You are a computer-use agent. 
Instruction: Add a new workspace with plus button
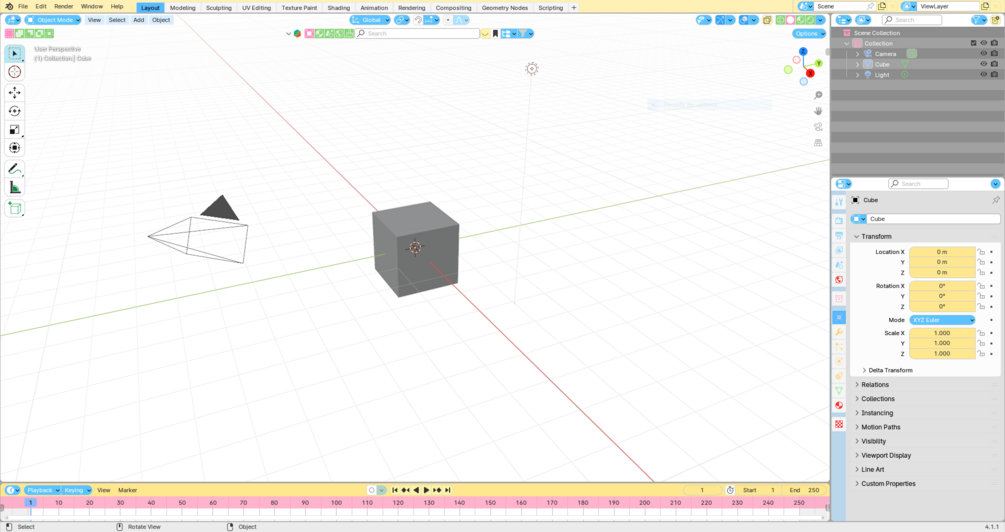coord(574,8)
